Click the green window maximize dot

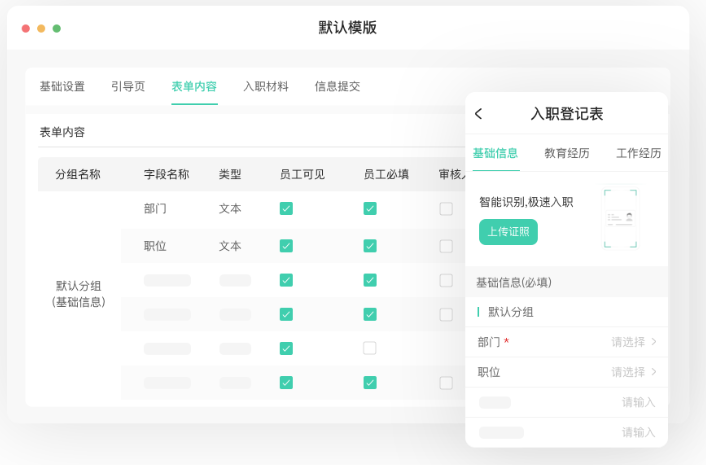coord(57,28)
